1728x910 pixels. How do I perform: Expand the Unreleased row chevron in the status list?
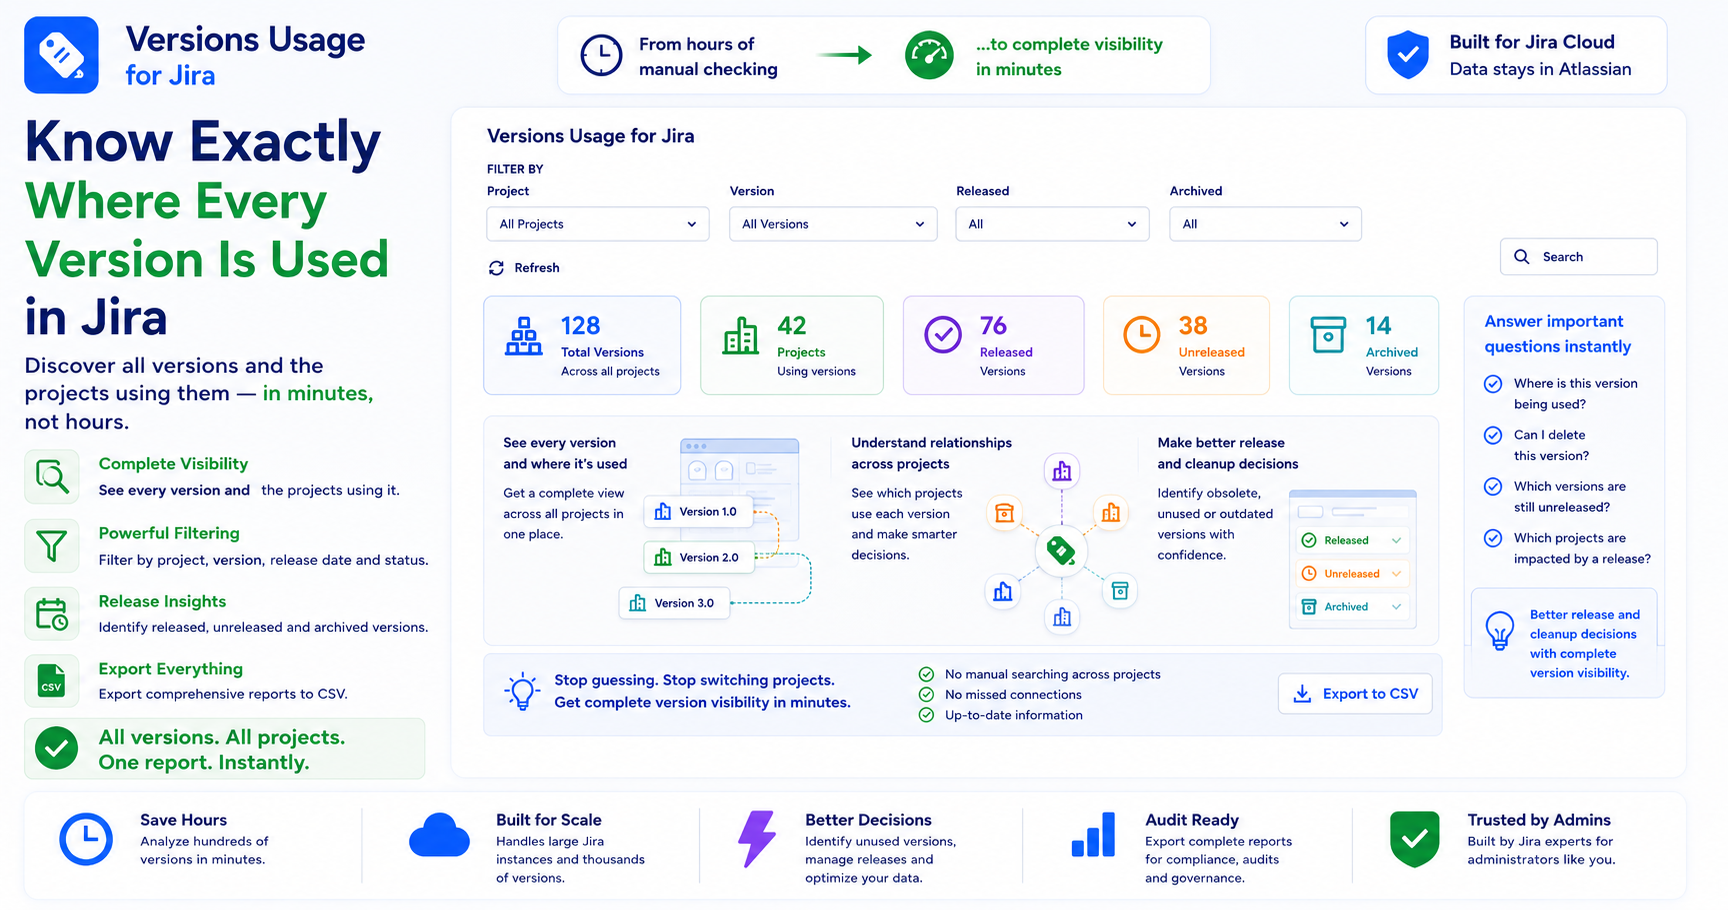click(x=1396, y=574)
